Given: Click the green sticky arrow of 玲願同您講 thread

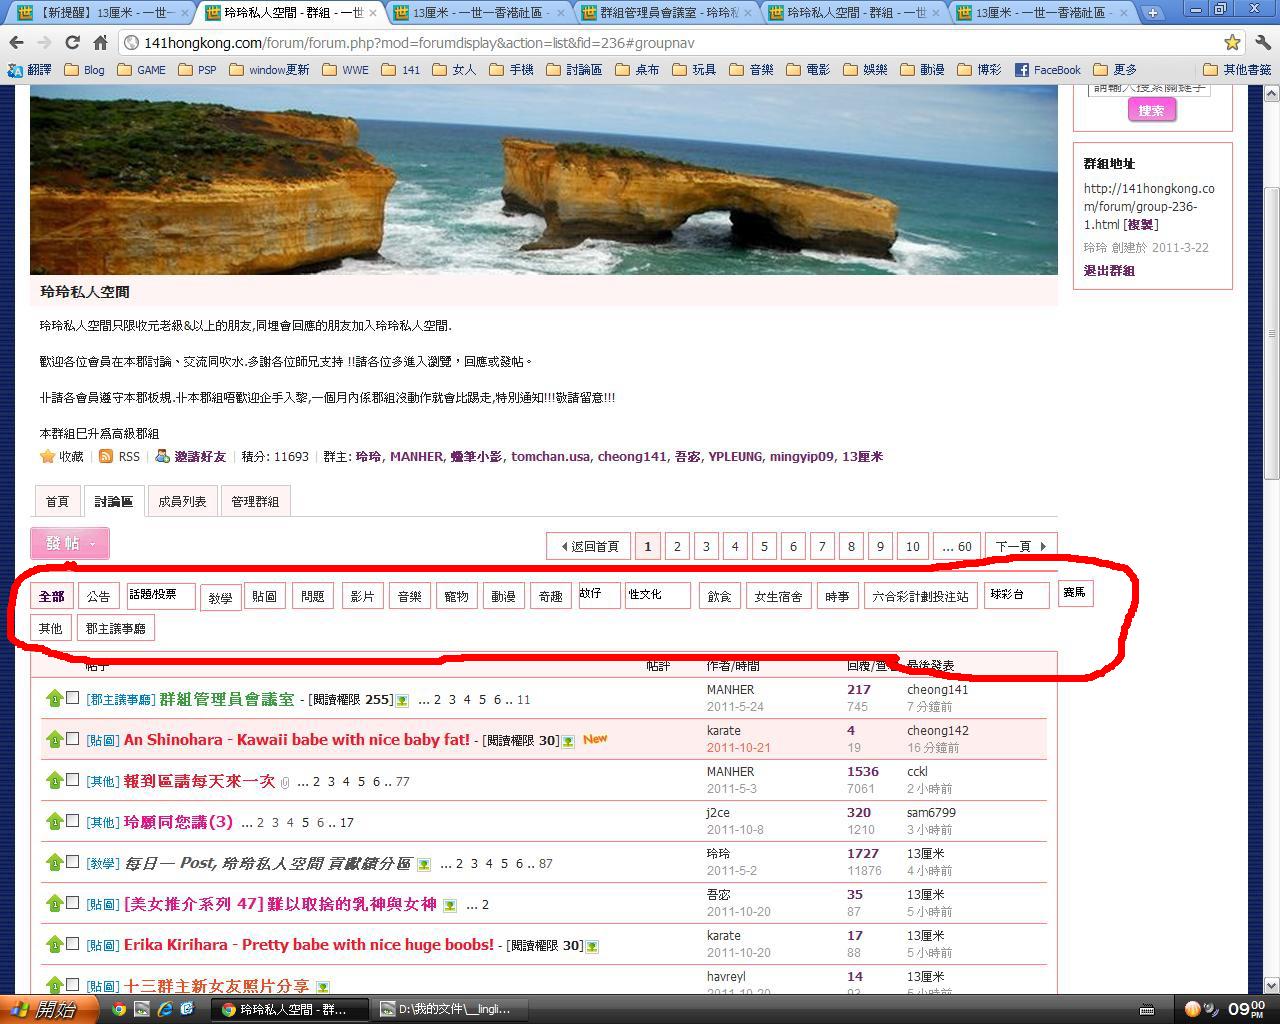Looking at the screenshot, I should 54,822.
